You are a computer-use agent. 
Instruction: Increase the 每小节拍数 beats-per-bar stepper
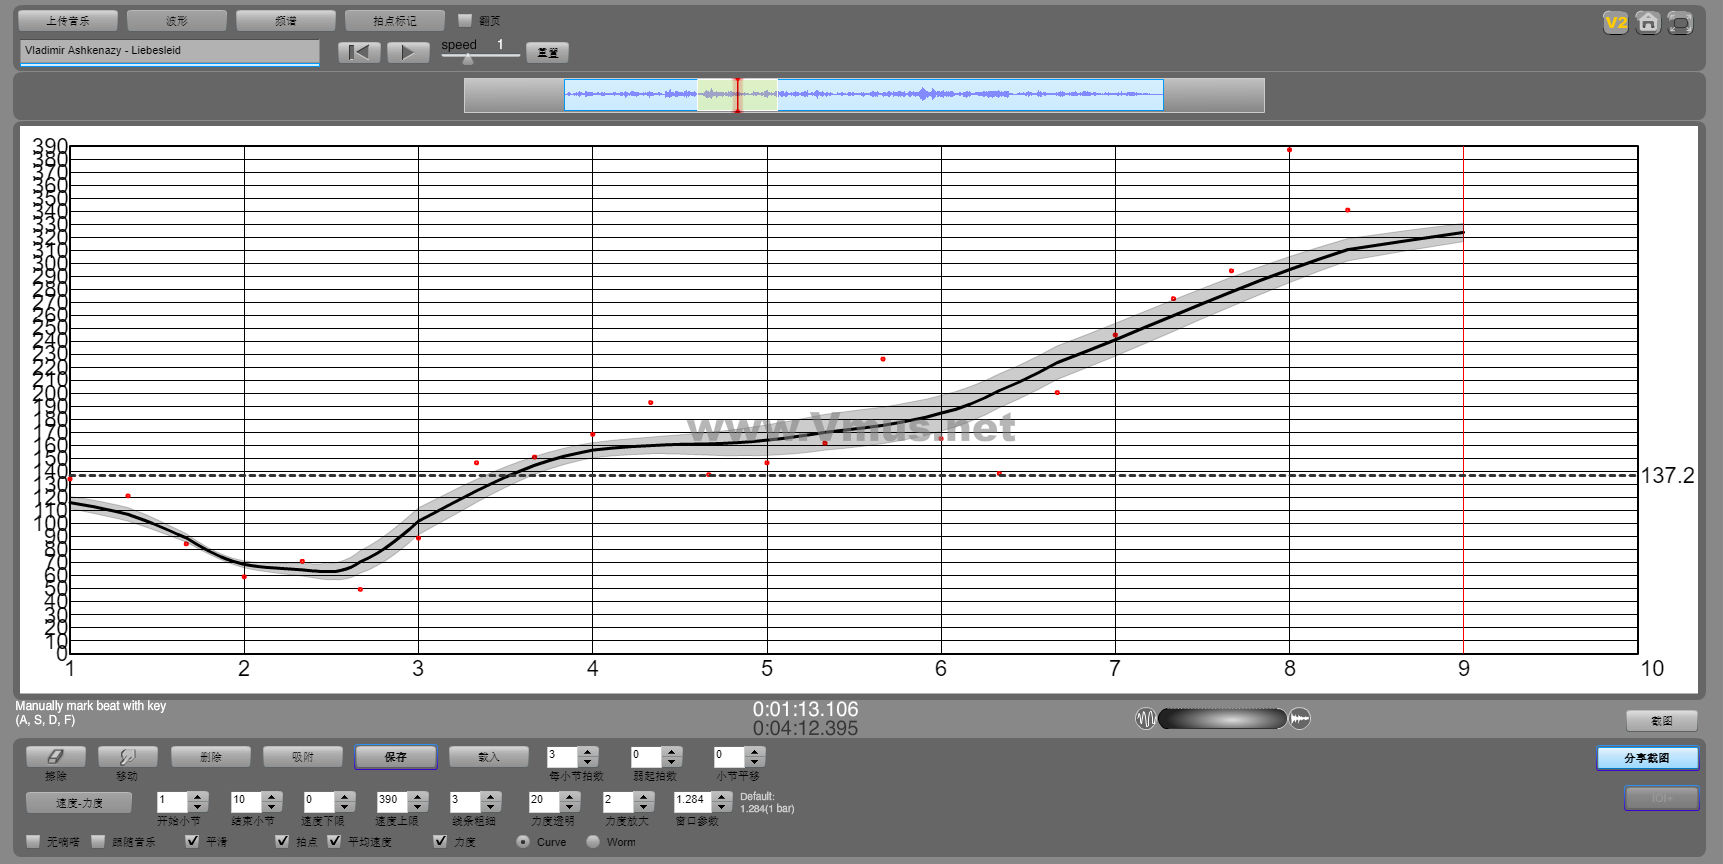(x=588, y=751)
